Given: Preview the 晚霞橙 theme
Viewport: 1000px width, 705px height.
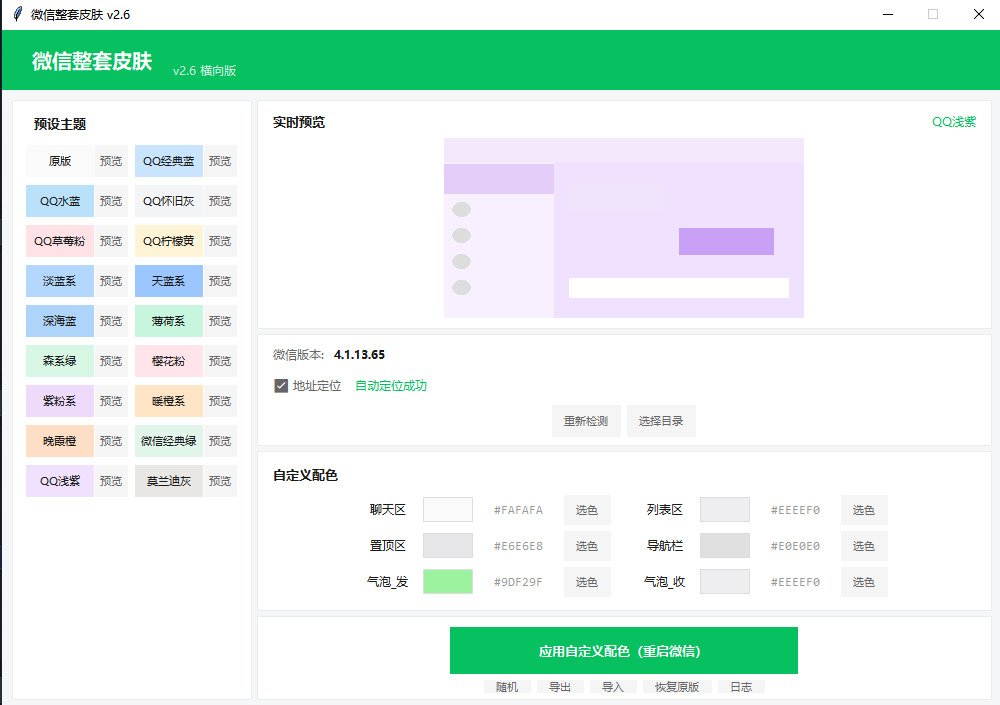Looking at the screenshot, I should (x=111, y=441).
